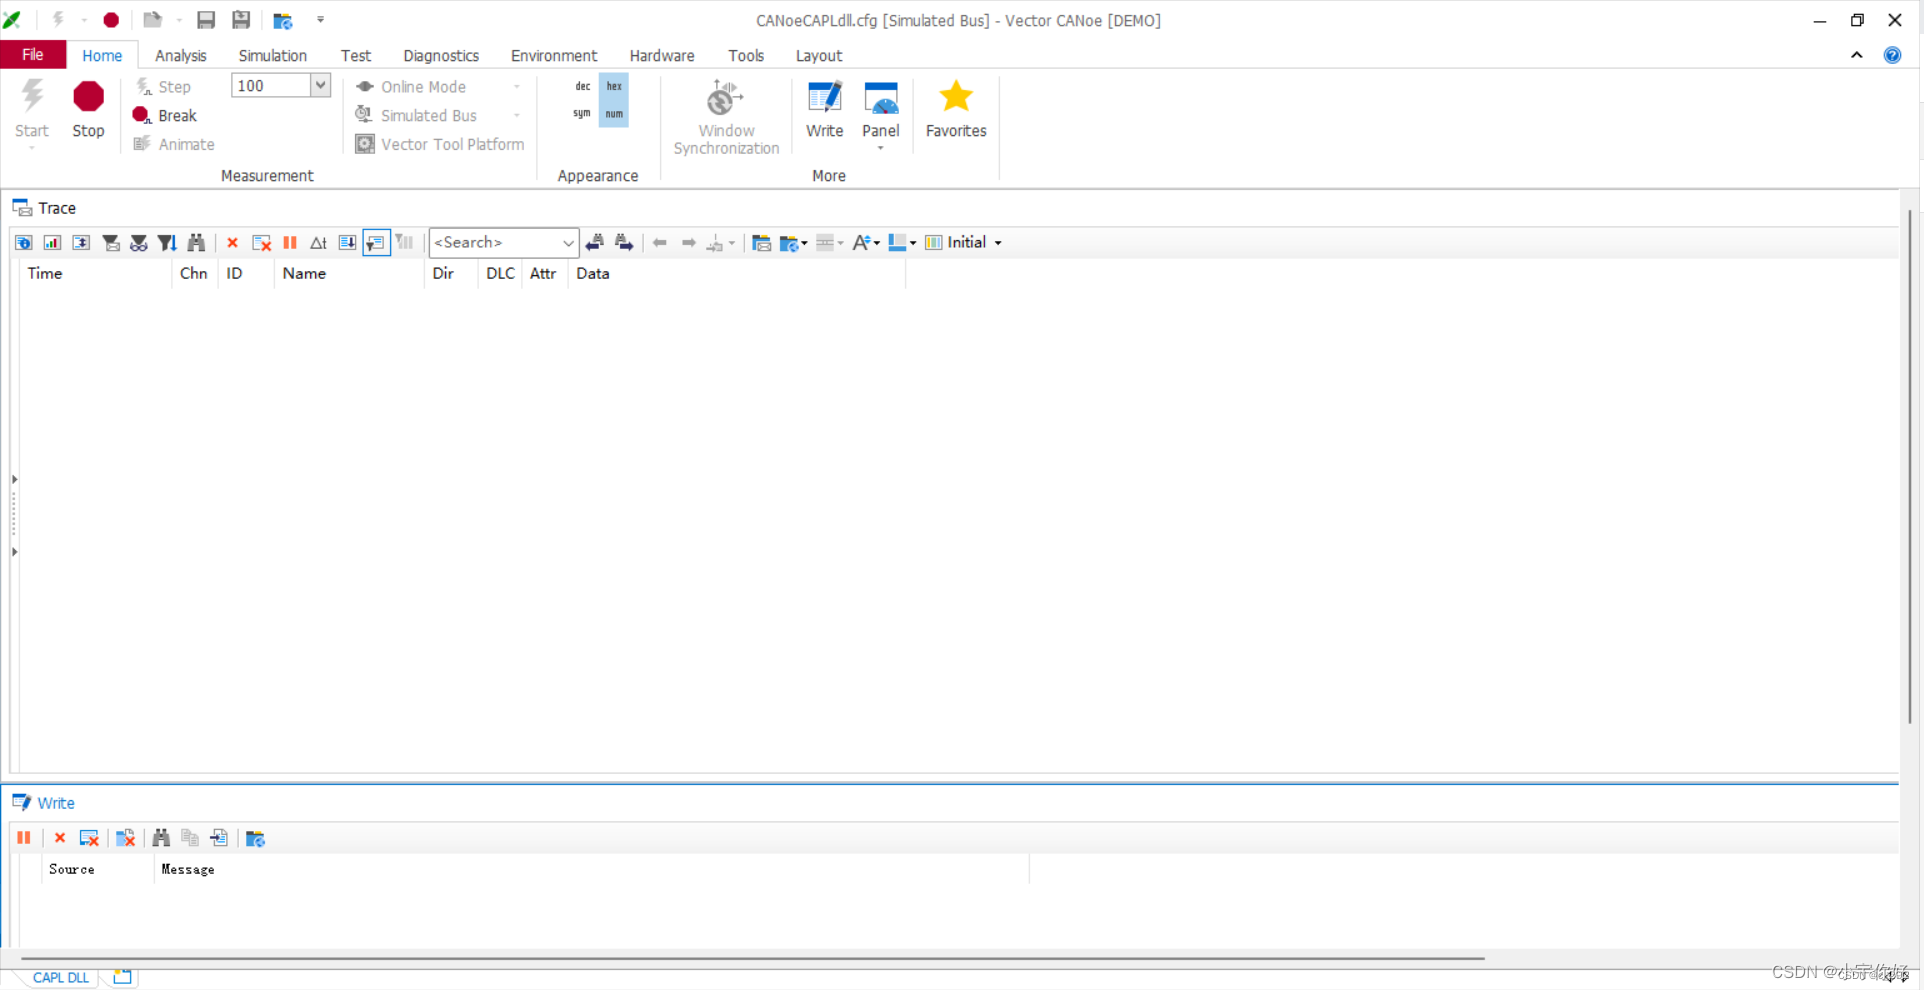
Task: Open the Online Mode dropdown arrow
Action: click(x=516, y=87)
